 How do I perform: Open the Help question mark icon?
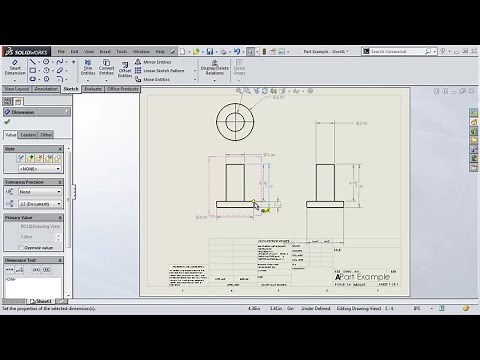[x=443, y=51]
